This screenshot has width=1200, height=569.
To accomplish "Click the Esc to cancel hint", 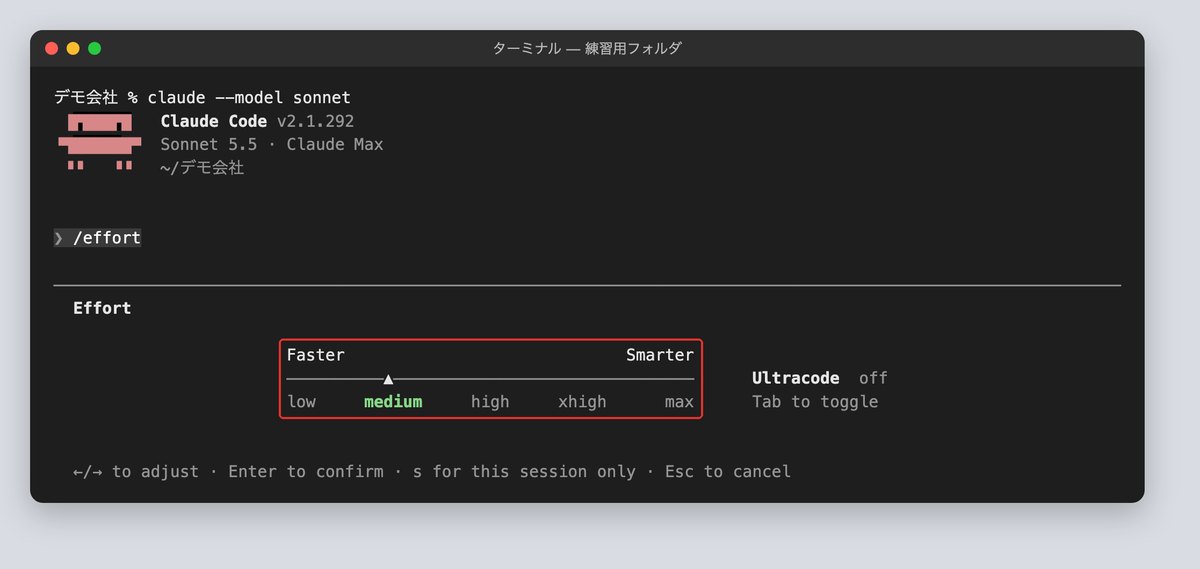I will 728,471.
